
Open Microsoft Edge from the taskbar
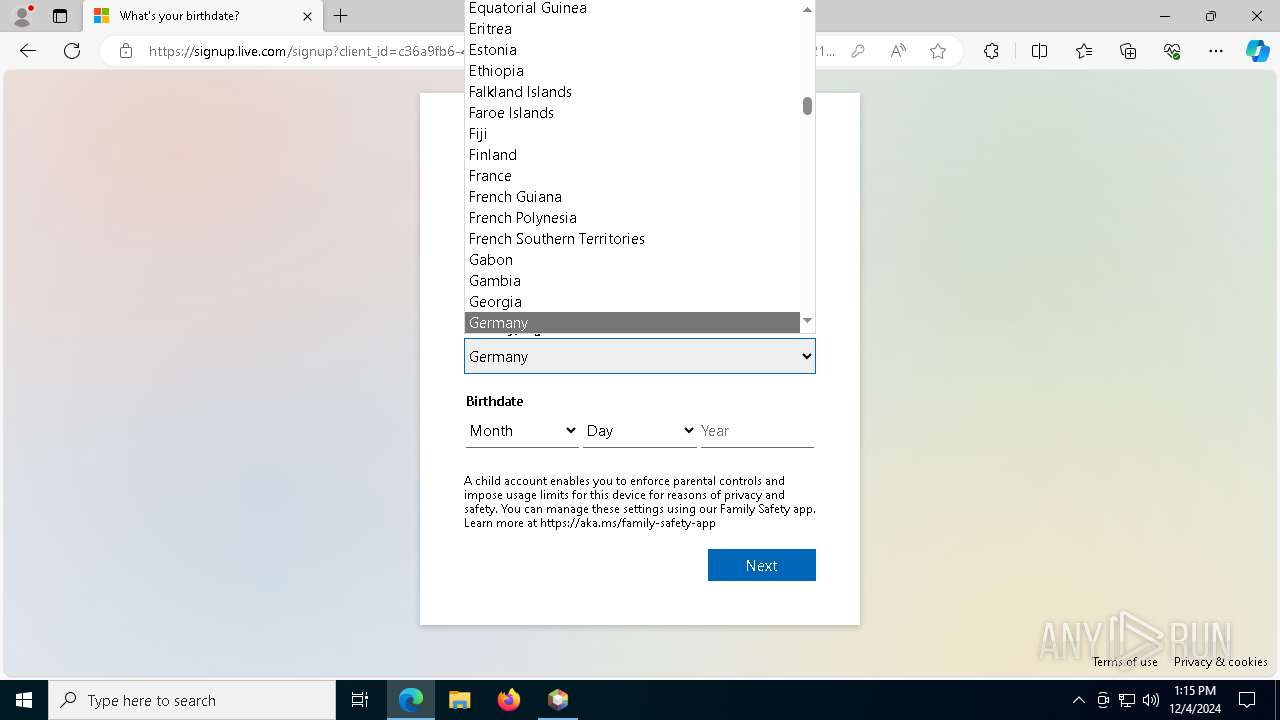(x=411, y=700)
